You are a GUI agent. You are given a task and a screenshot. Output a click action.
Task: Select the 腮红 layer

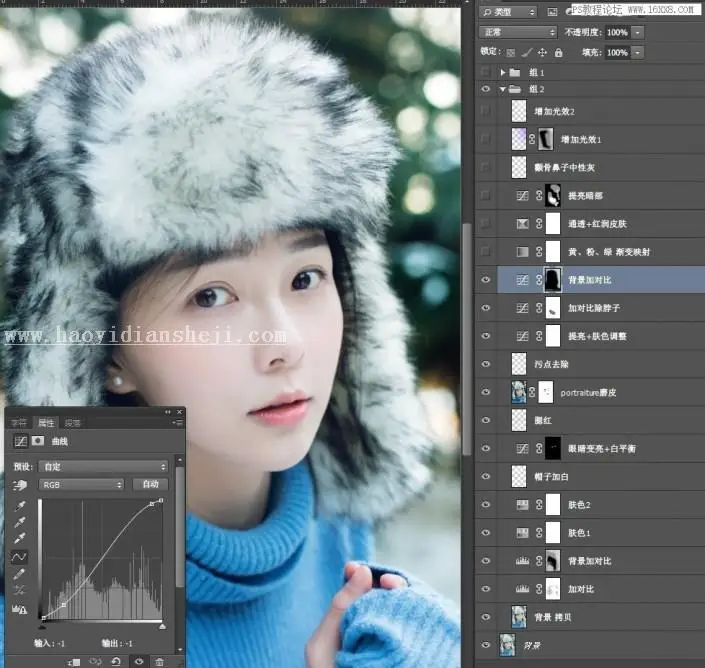[x=601, y=420]
